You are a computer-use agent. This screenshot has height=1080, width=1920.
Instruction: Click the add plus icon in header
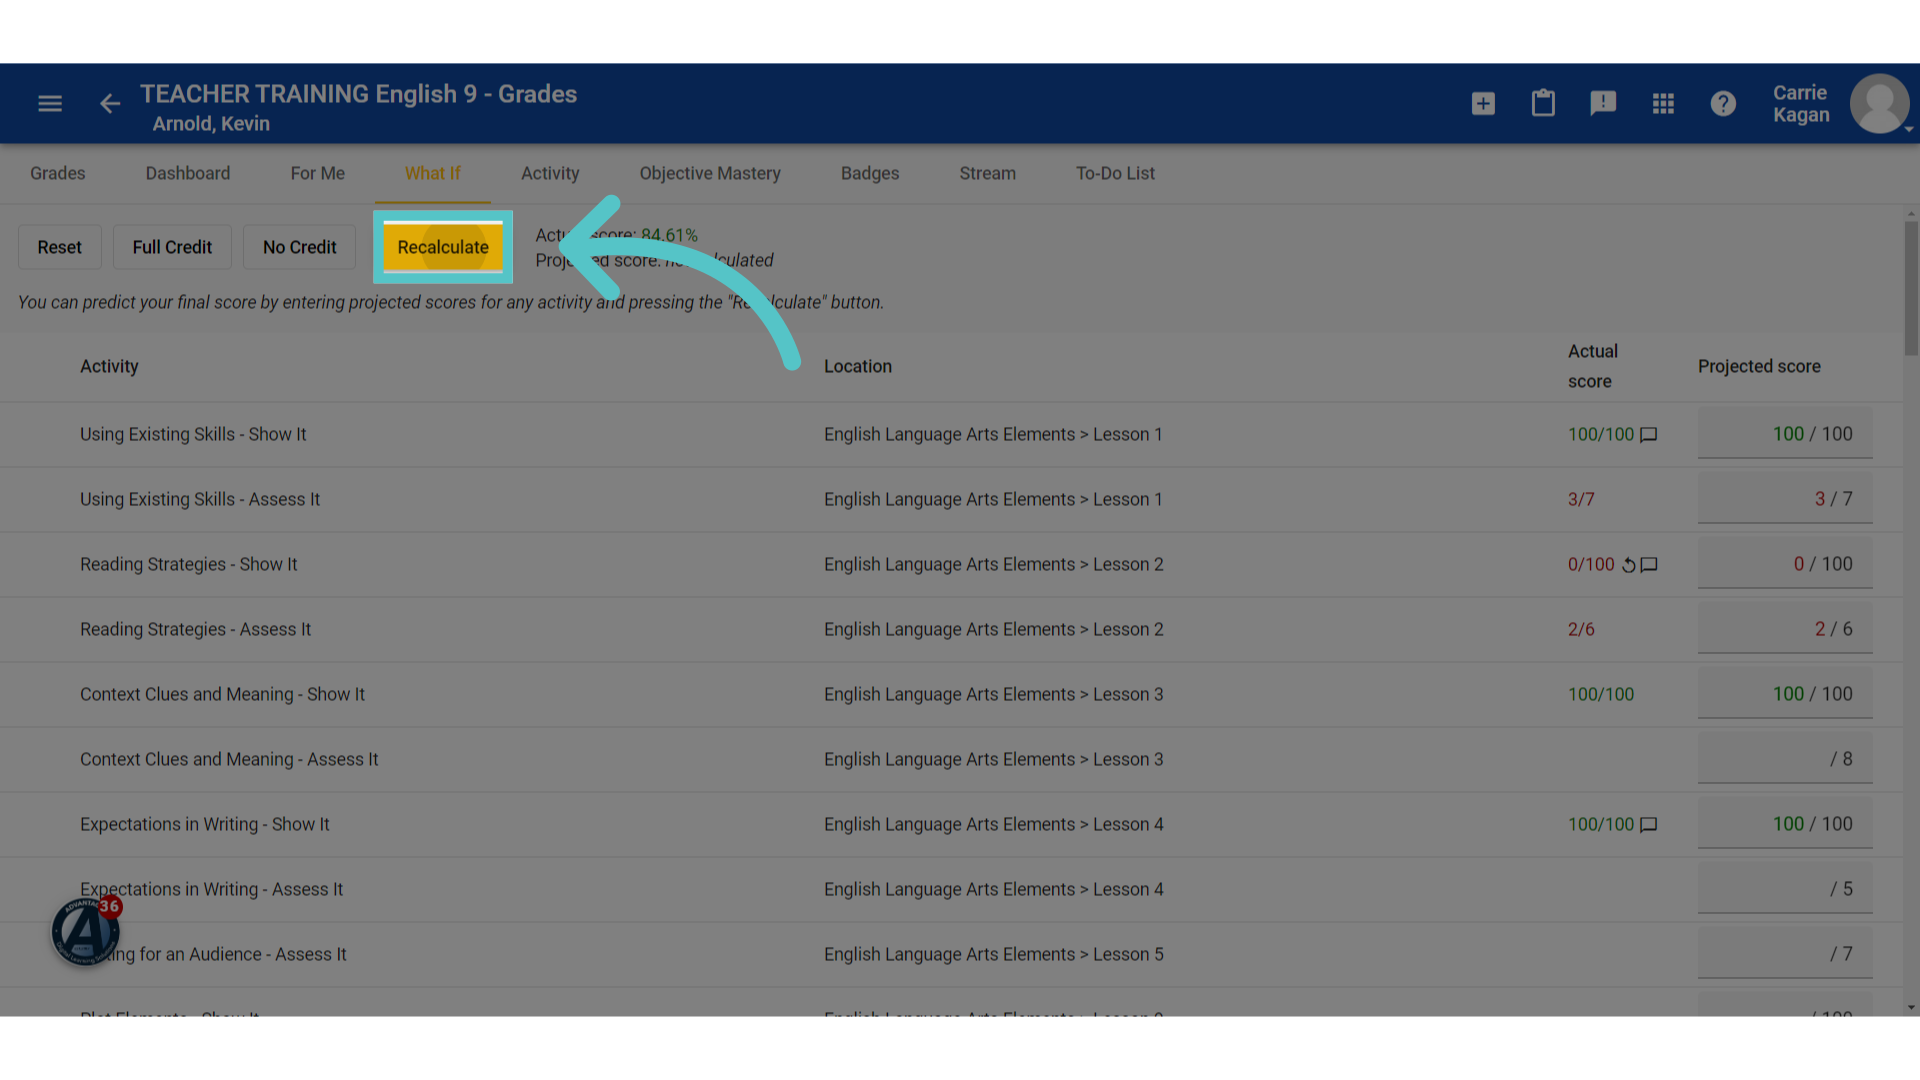tap(1483, 104)
